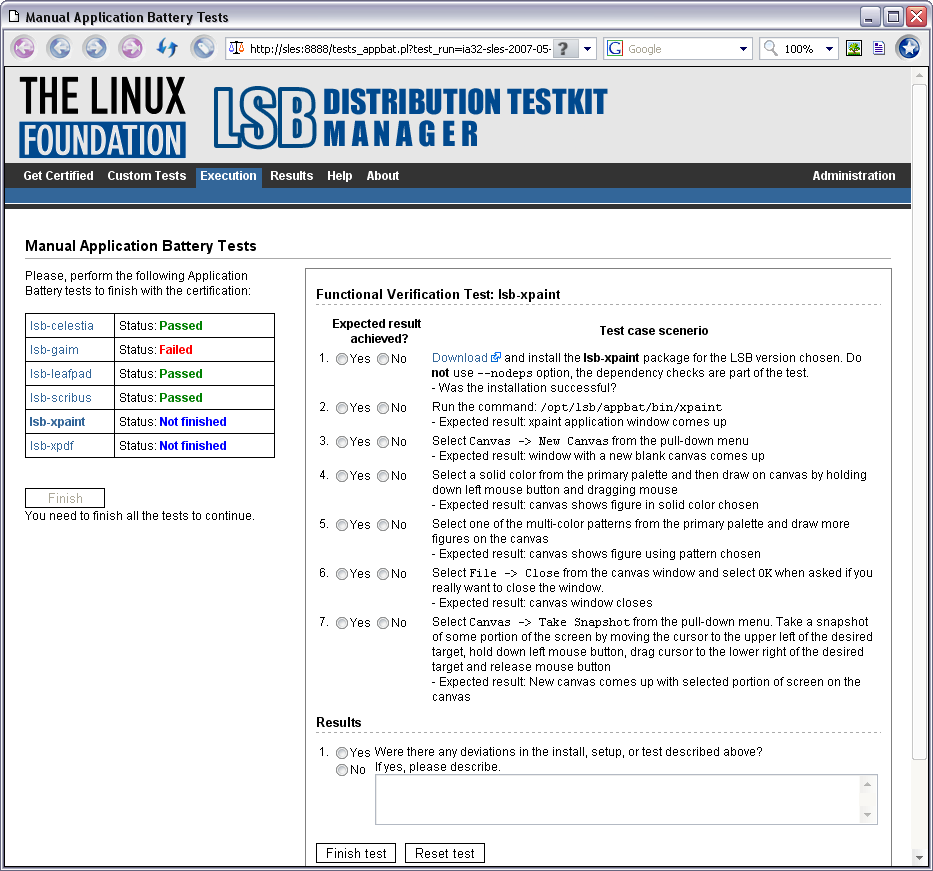Click the external-link icon beside Download
Image resolution: width=933 pixels, height=871 pixels.
pos(496,358)
